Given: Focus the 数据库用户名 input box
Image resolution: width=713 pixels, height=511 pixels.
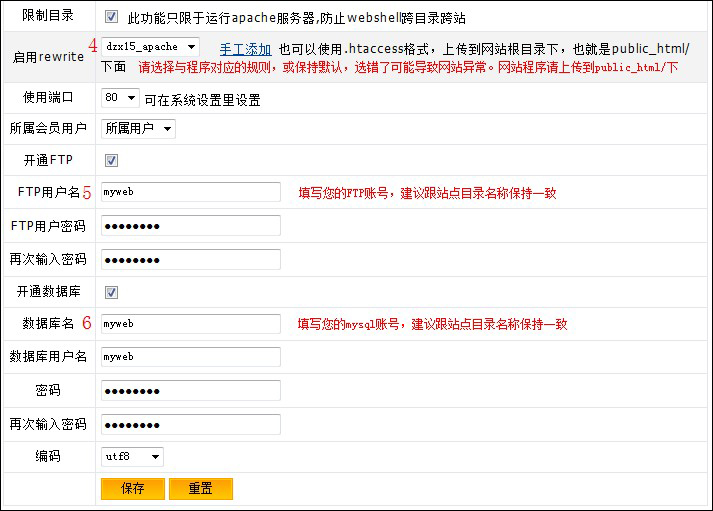Looking at the screenshot, I should pyautogui.click(x=190, y=357).
